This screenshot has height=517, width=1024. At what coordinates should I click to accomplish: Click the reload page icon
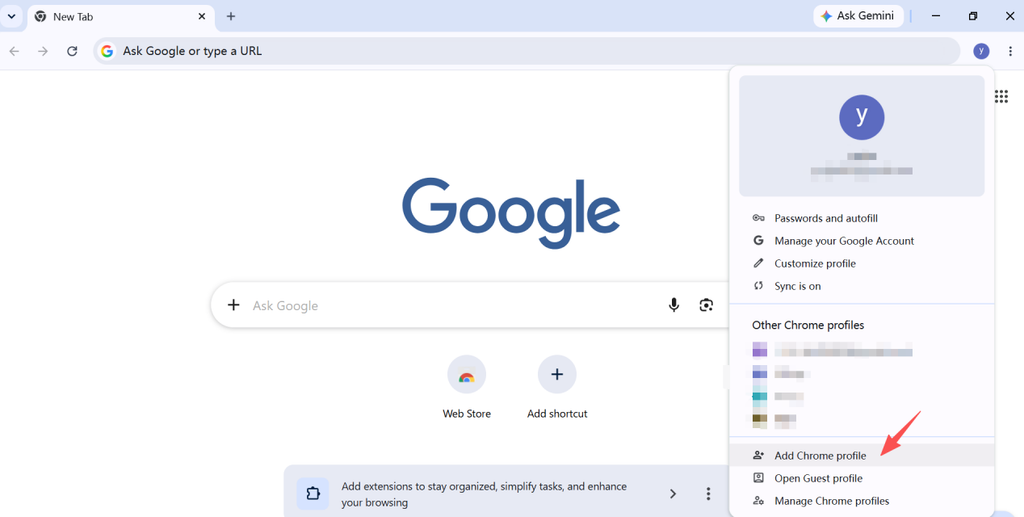(x=72, y=51)
